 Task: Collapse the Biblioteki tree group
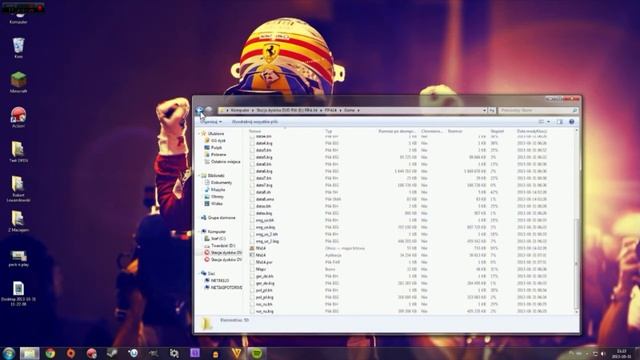pos(199,176)
